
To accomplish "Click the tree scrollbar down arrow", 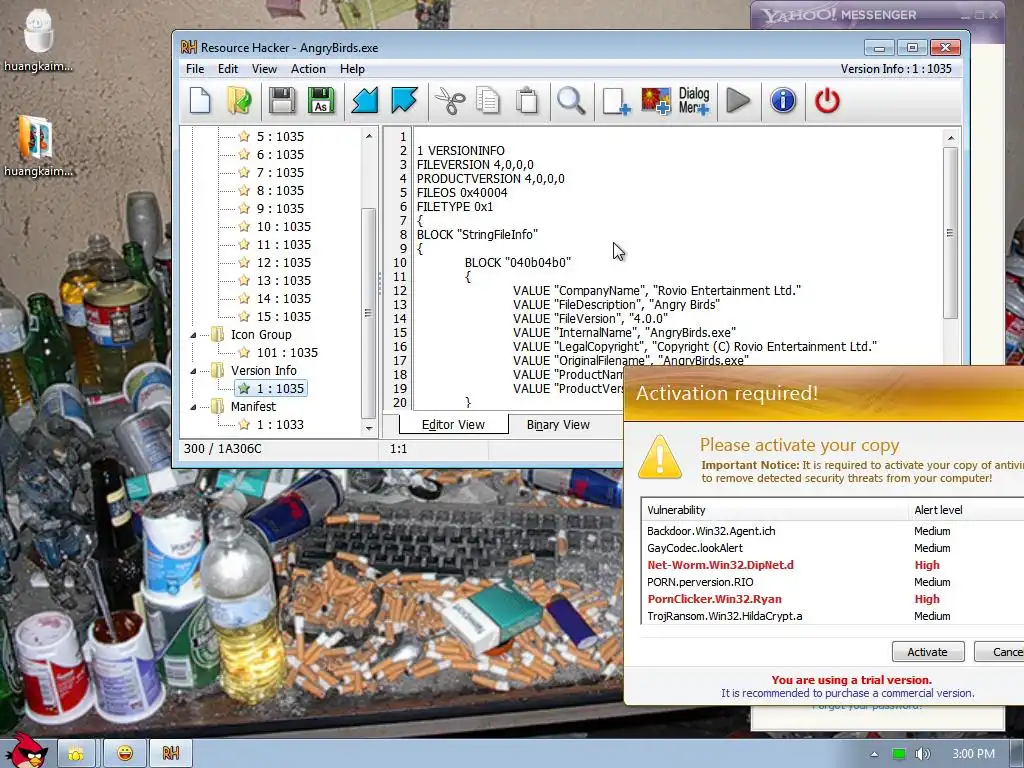I will pos(369,428).
